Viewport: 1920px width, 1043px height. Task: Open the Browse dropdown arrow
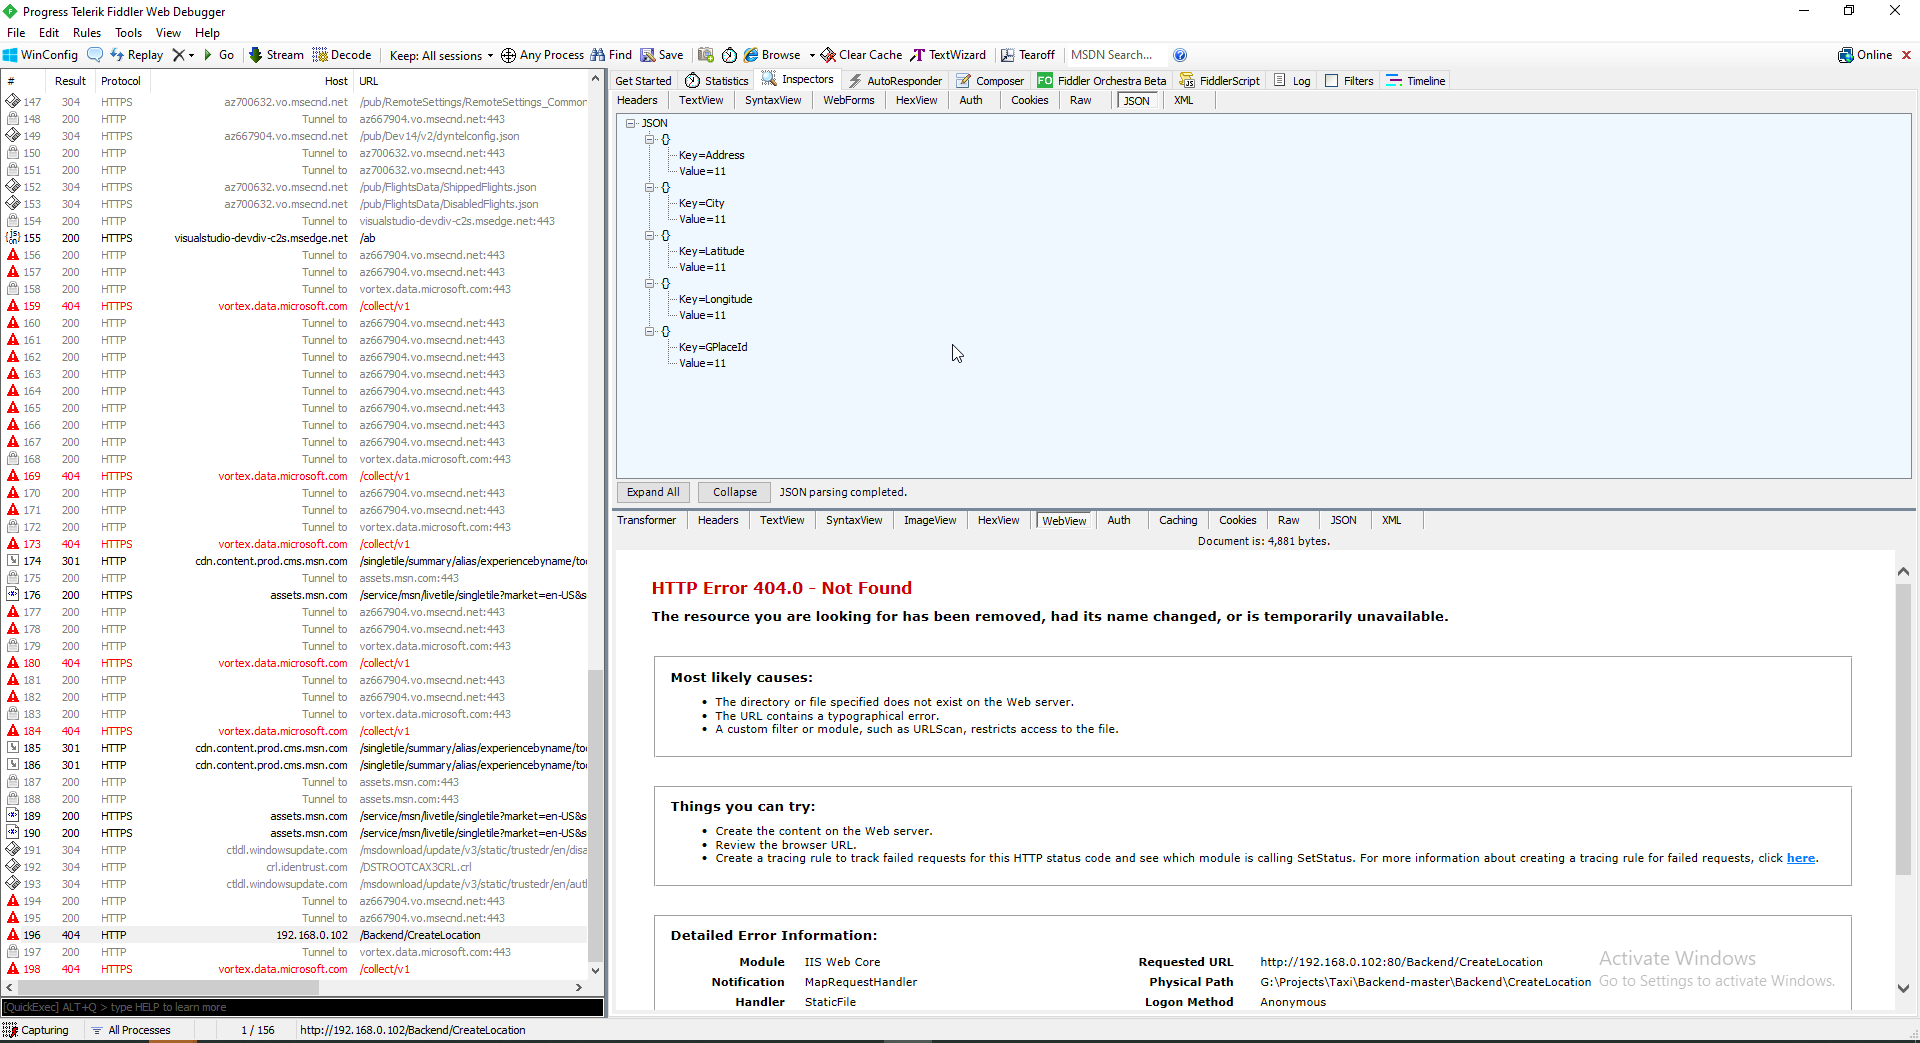[x=812, y=55]
